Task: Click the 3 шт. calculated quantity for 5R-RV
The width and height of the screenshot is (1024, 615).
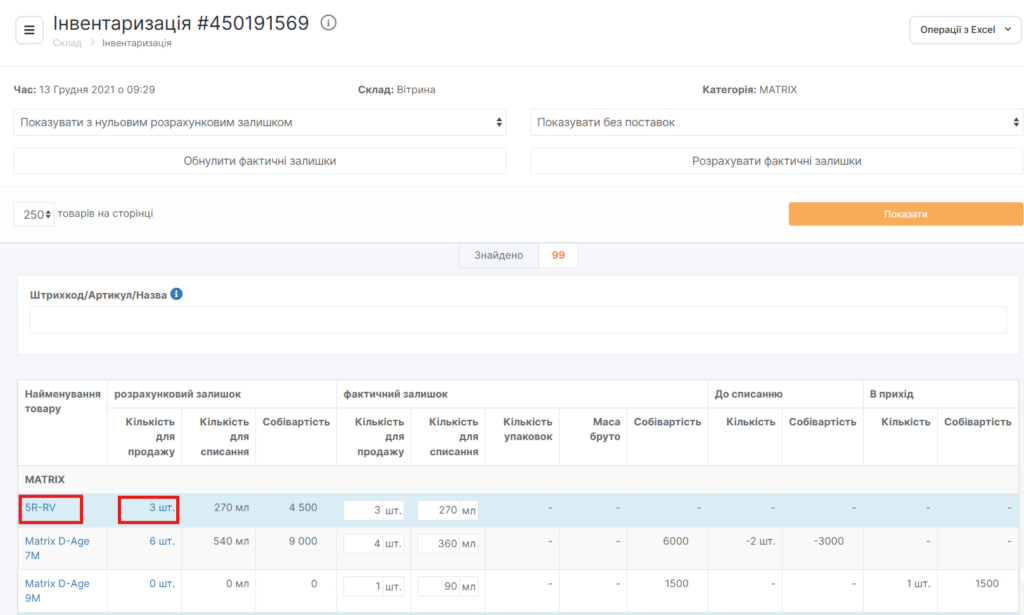Action: 162,508
